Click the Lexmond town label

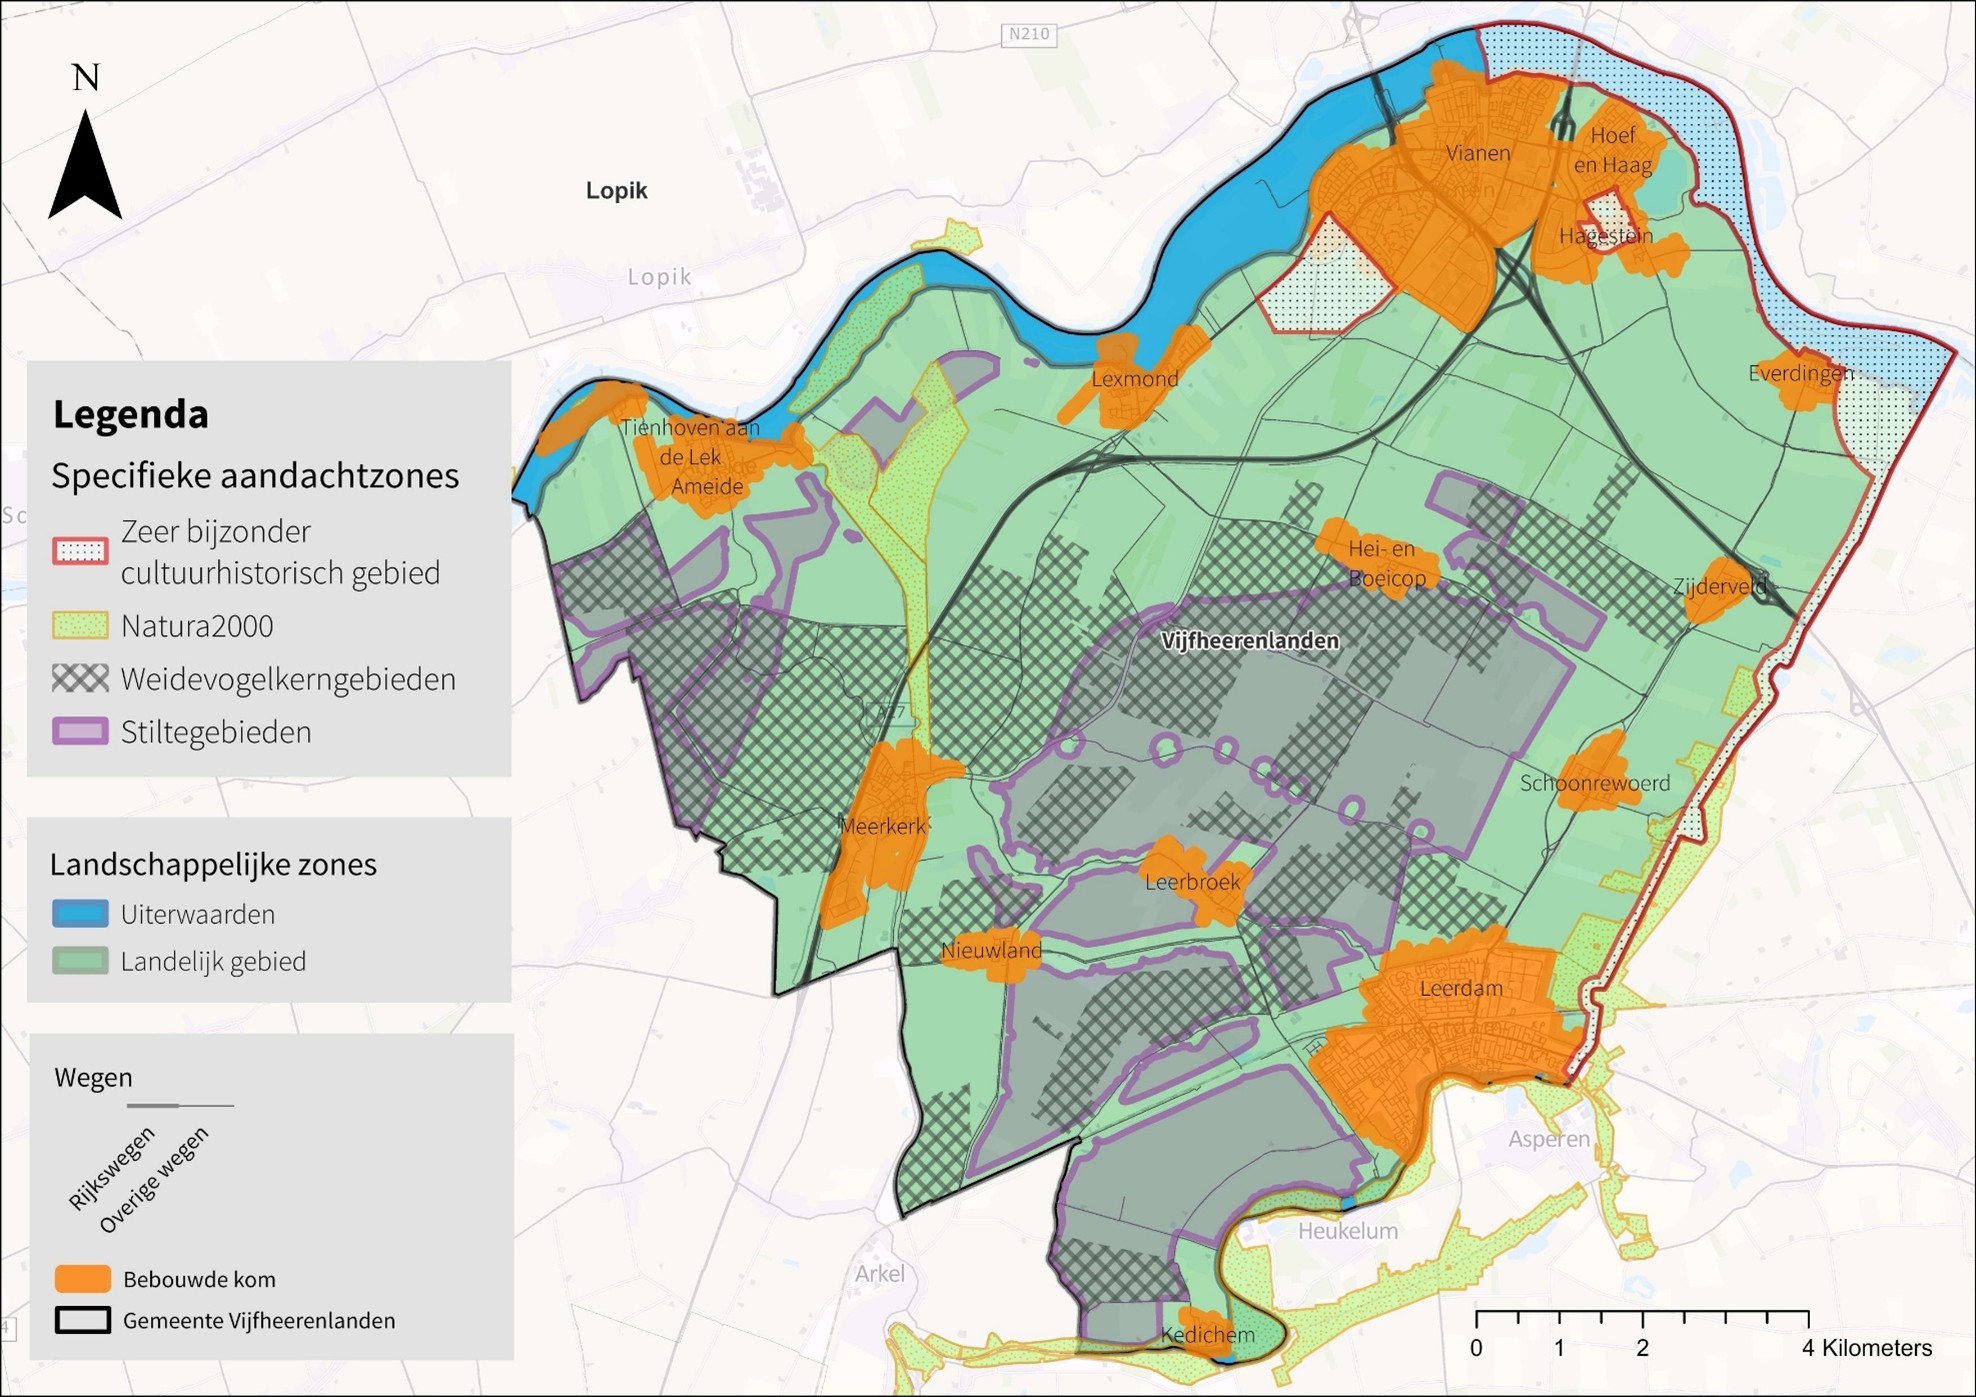coord(1134,379)
